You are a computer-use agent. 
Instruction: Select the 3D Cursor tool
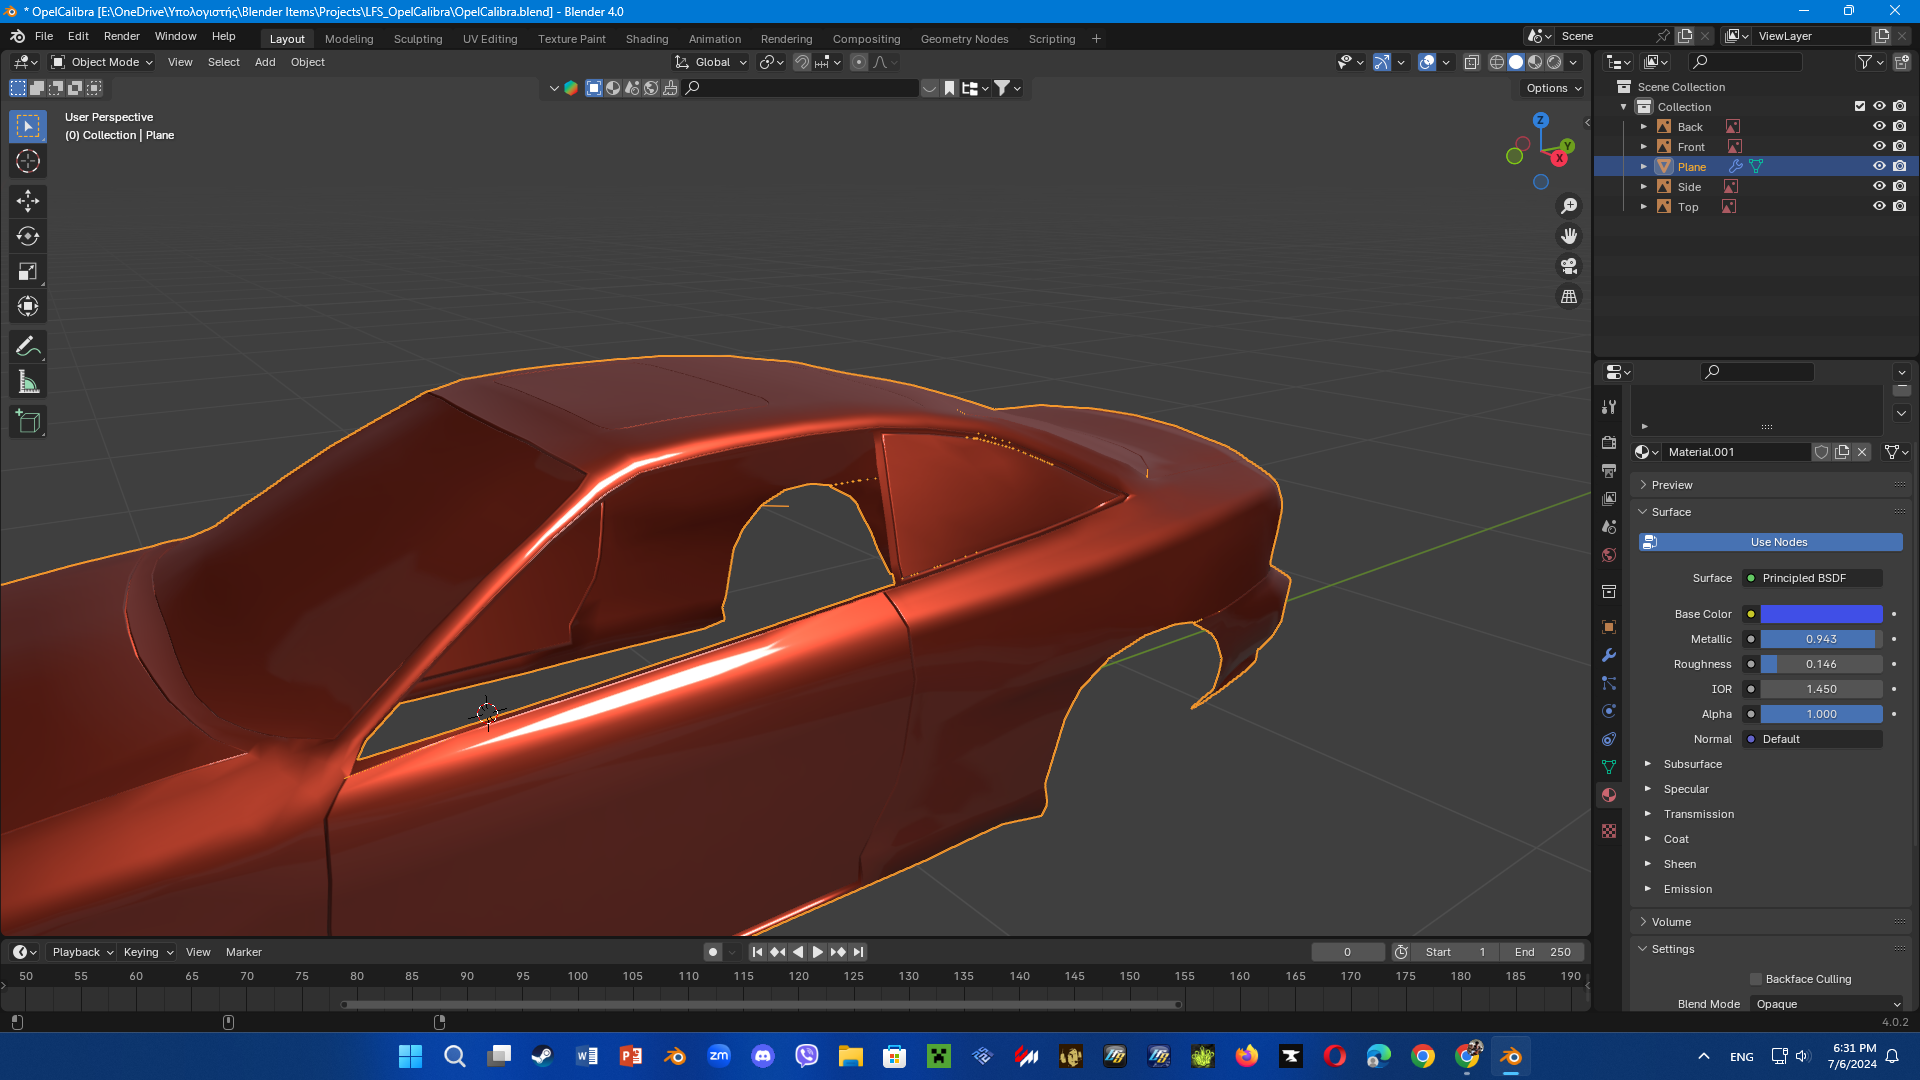click(28, 161)
